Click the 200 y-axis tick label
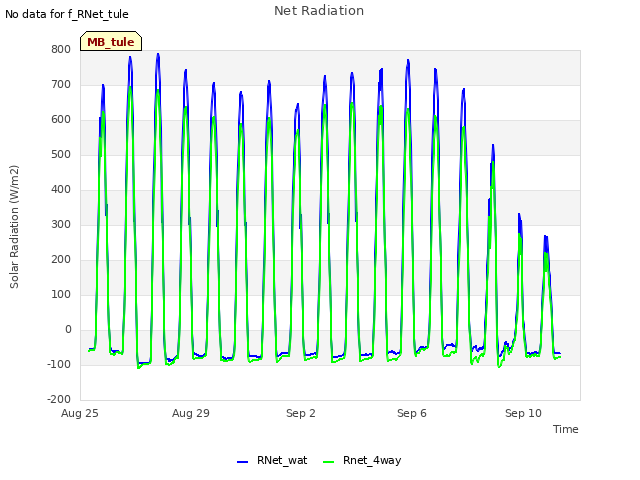 61,260
